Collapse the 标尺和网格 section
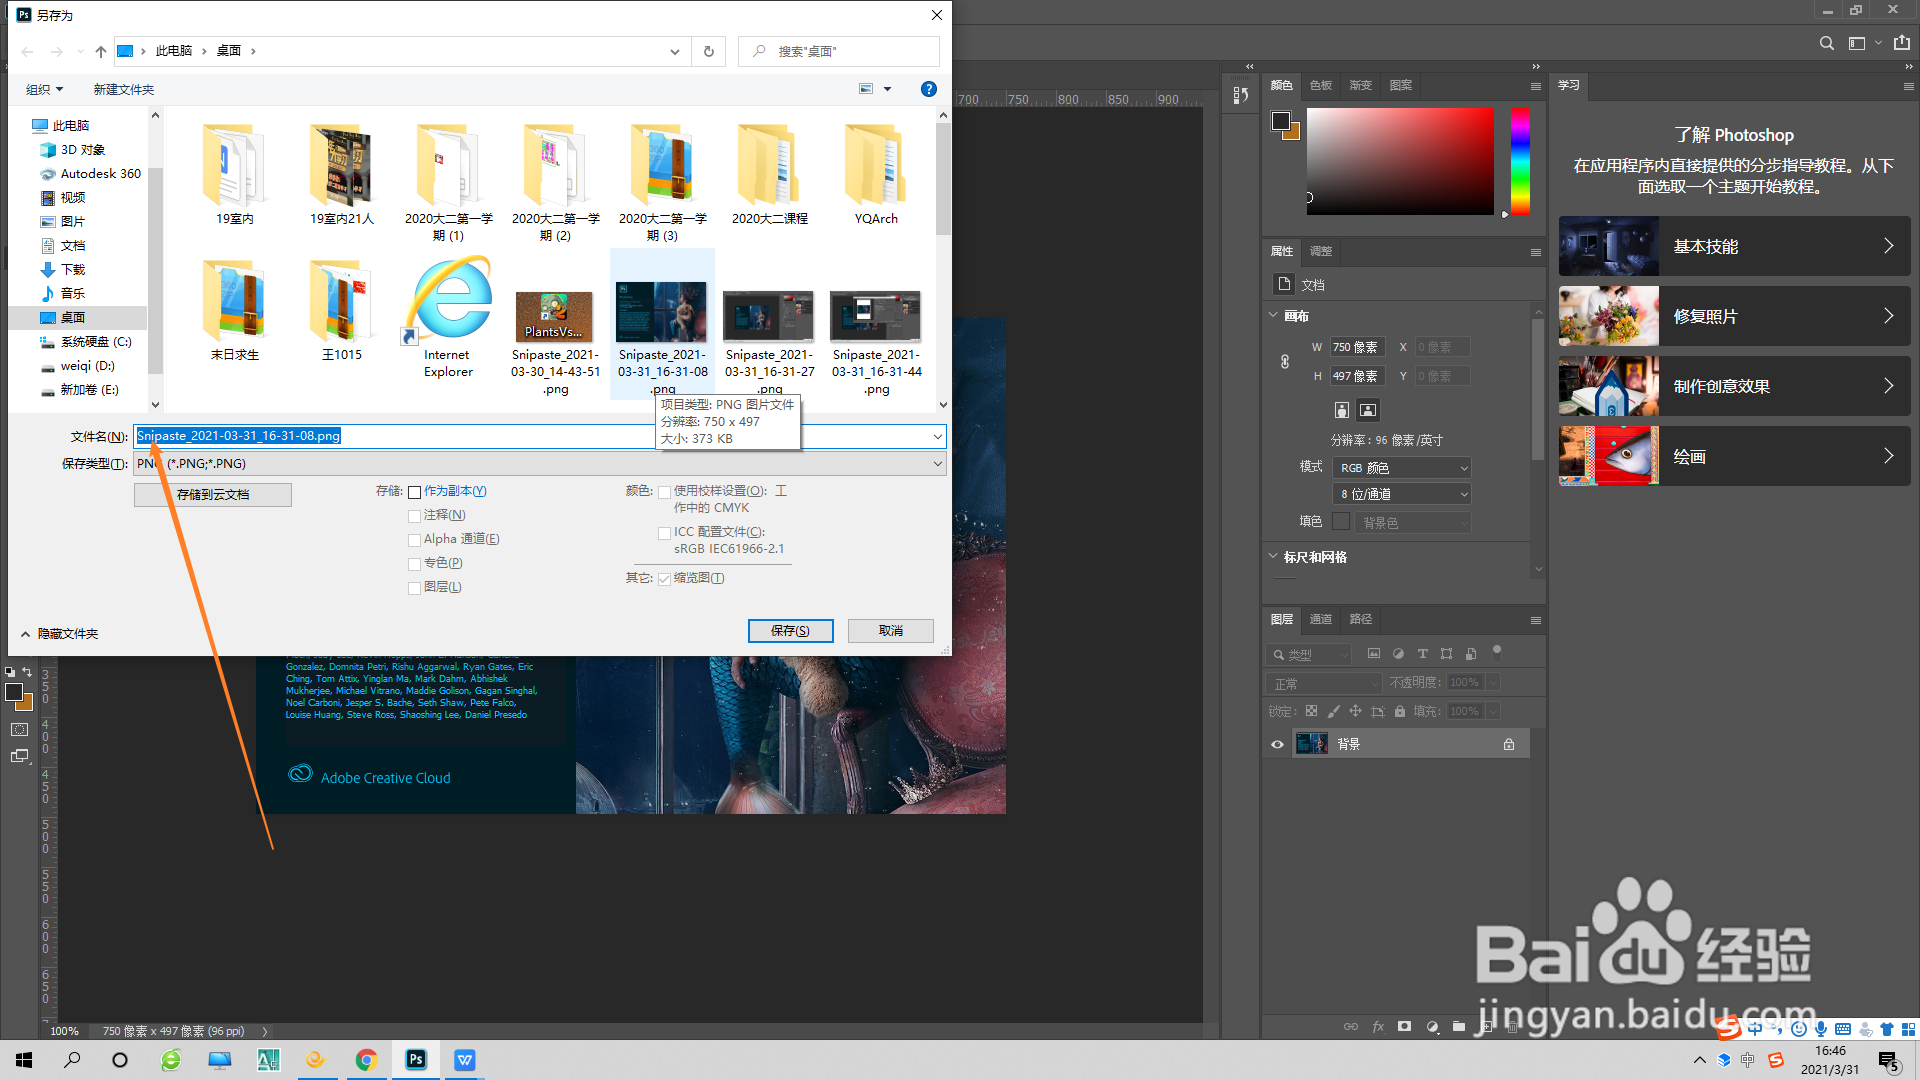The image size is (1920, 1080). pos(1273,556)
